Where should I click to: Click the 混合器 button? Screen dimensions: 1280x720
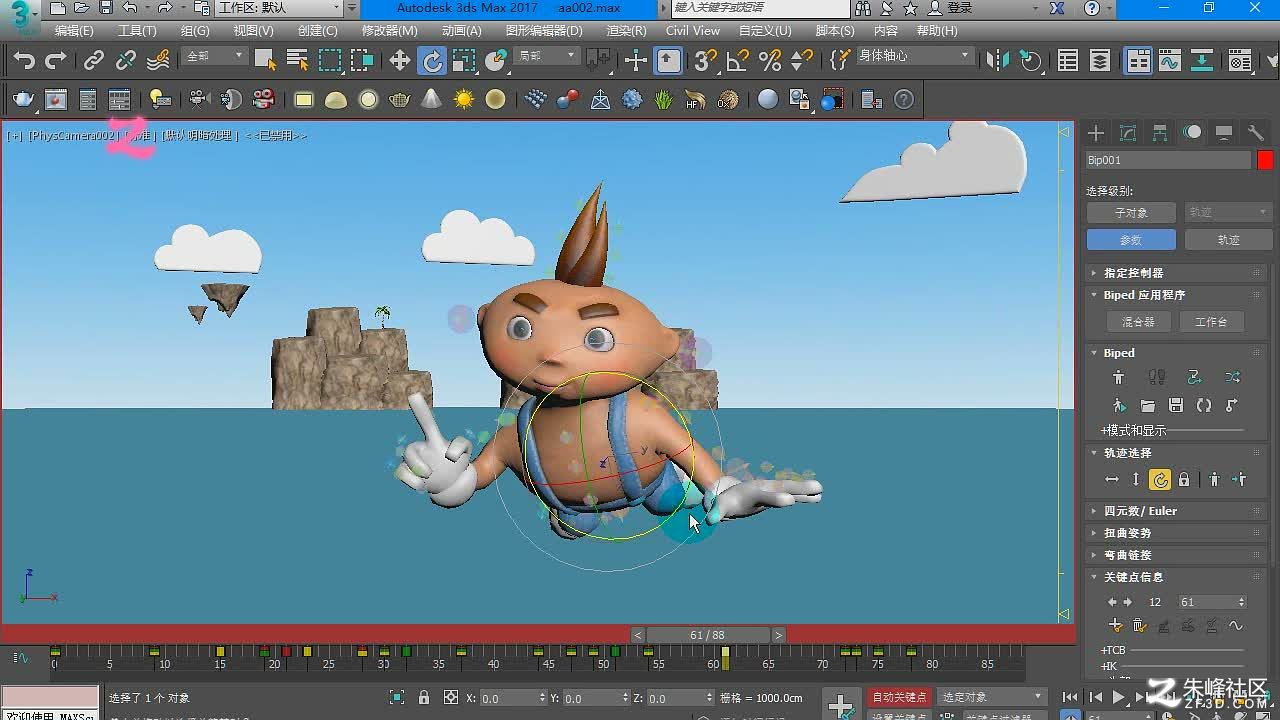(1138, 322)
